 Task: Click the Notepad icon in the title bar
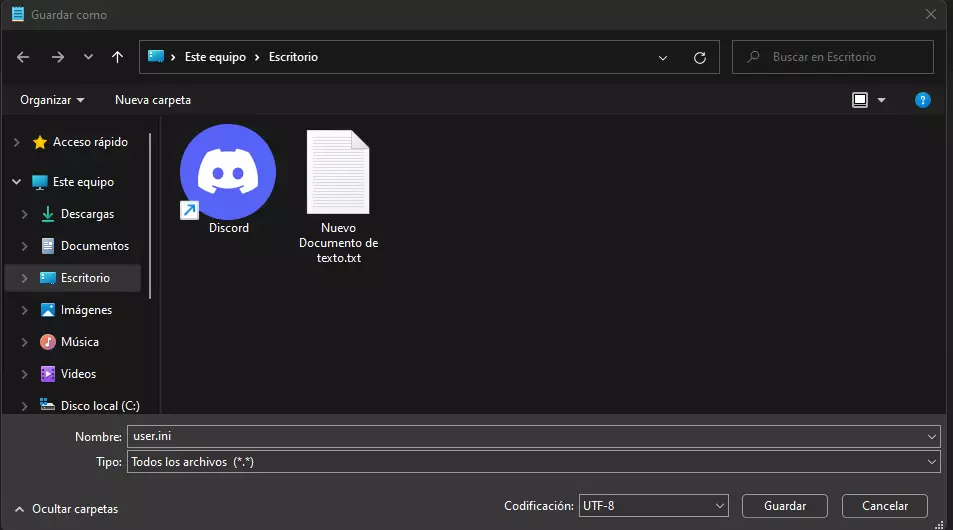18,14
